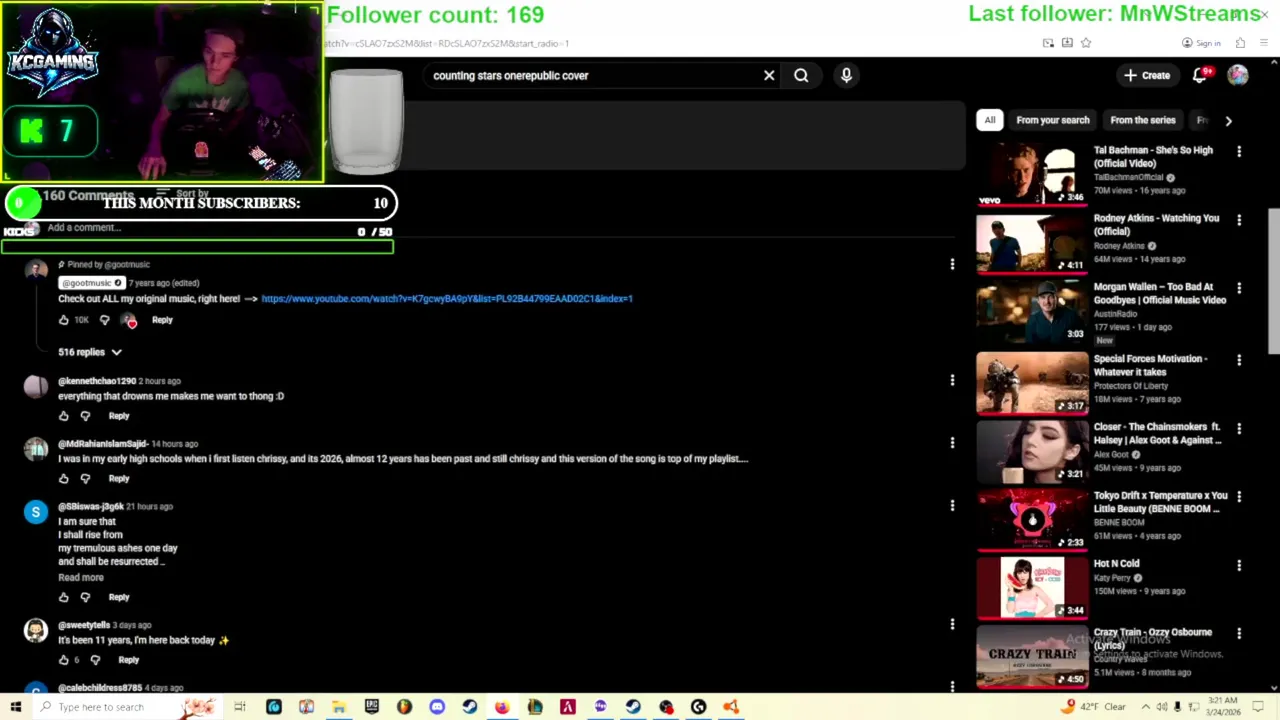Screen dimensions: 1280x720
Task: Open the browser extensions puzzle icon
Action: point(1240,43)
